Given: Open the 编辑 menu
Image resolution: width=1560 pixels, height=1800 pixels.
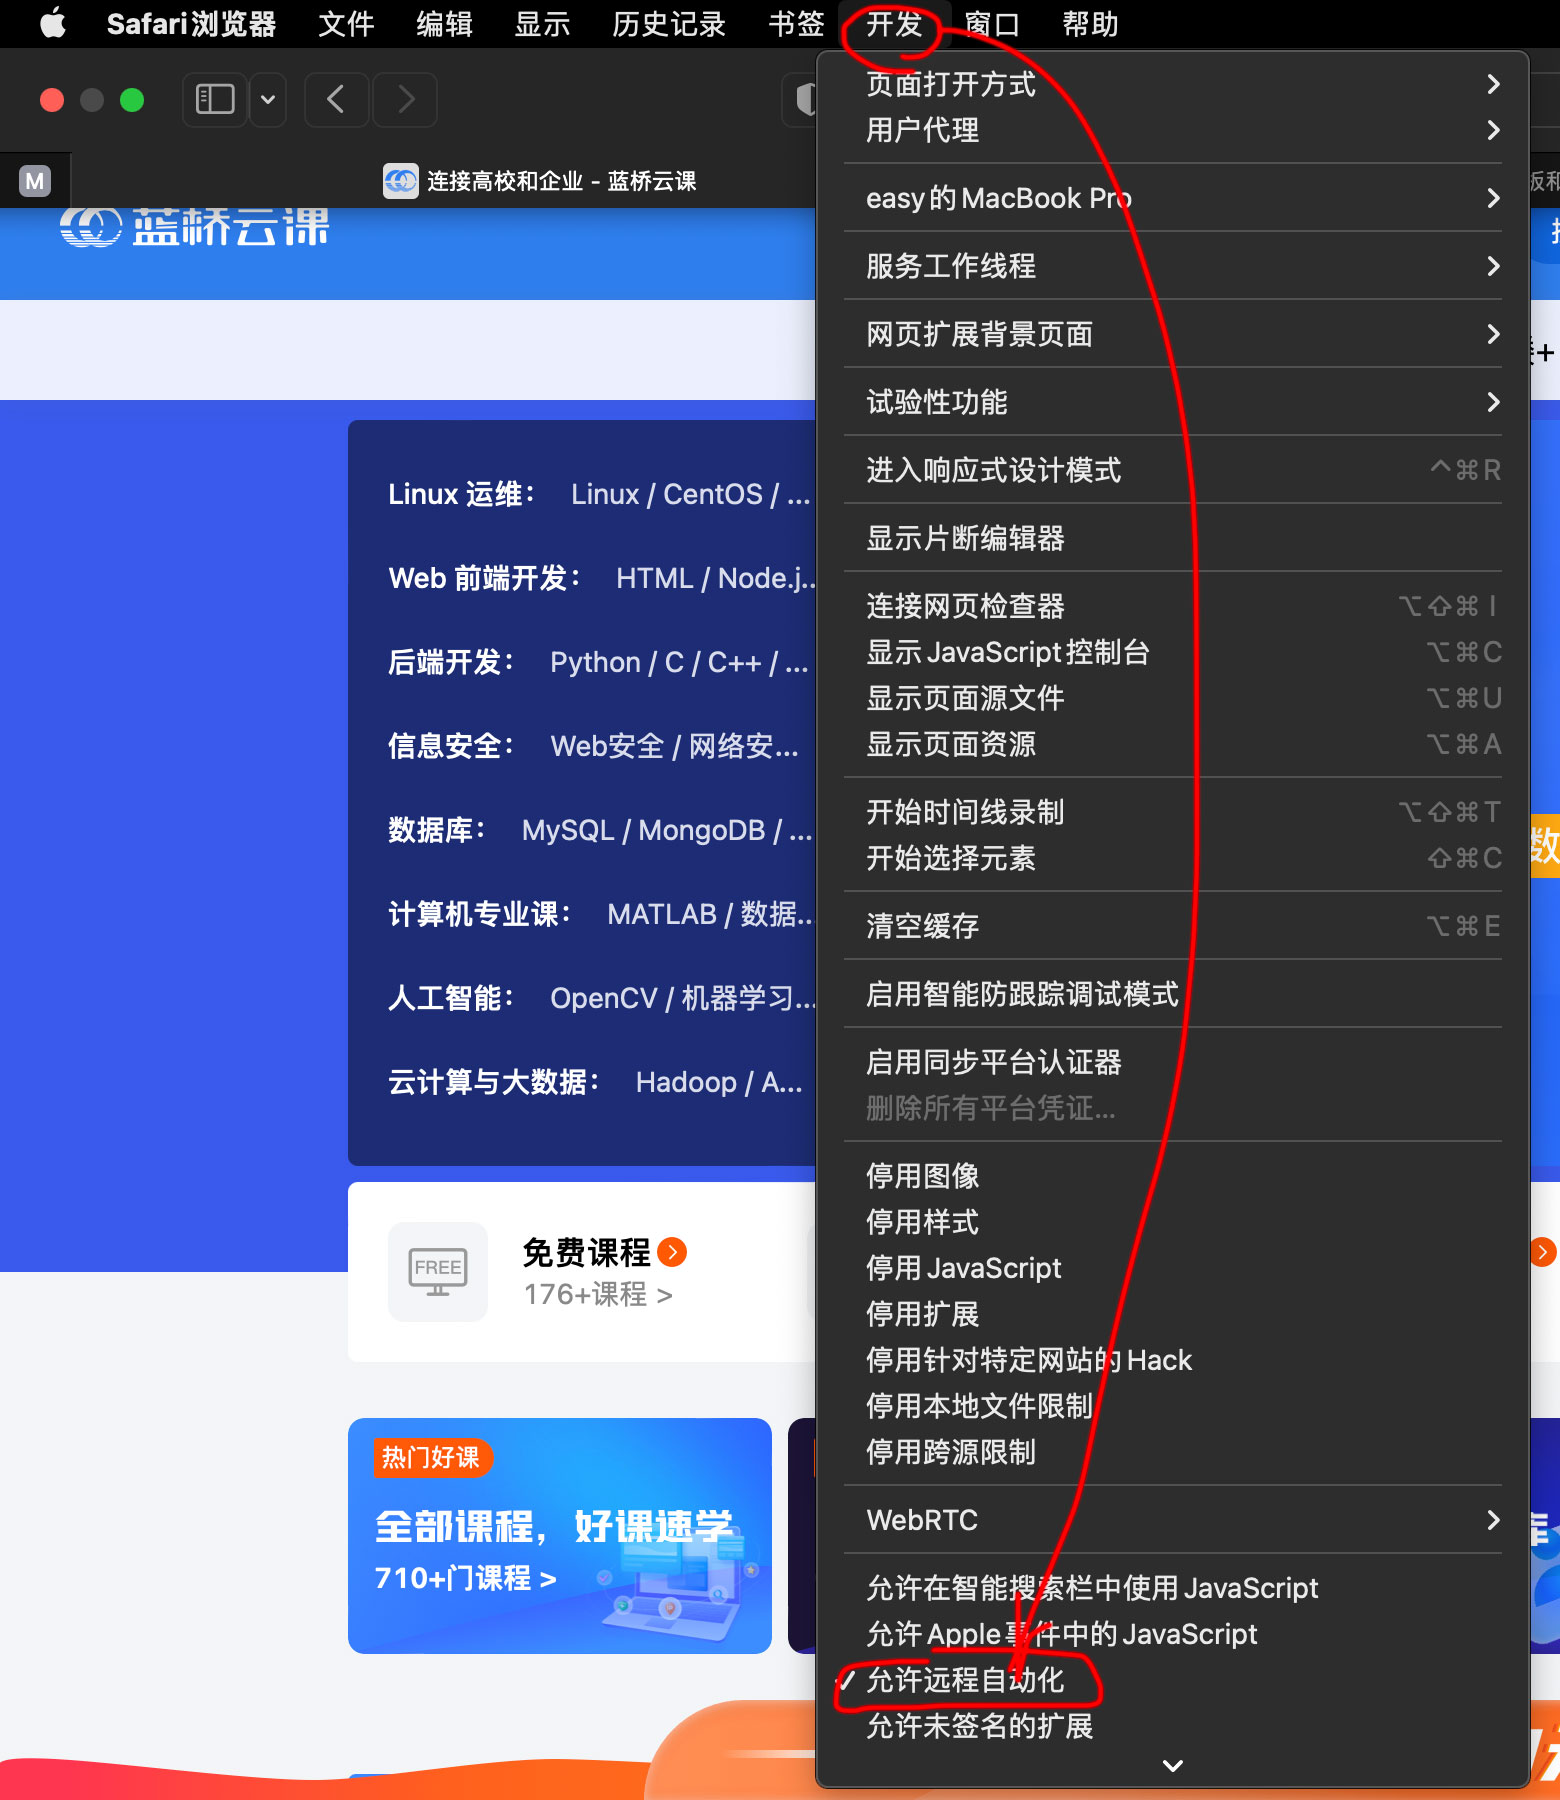Looking at the screenshot, I should point(444,23).
